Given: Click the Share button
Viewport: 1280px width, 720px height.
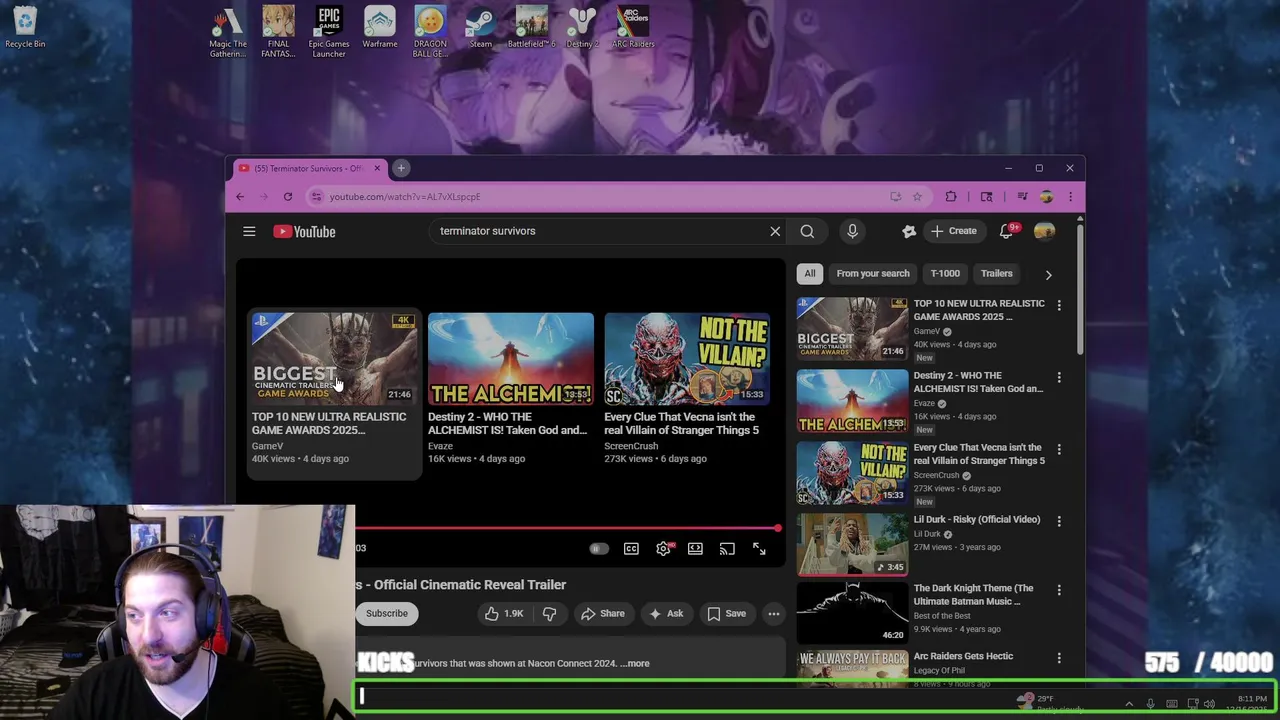Looking at the screenshot, I should [603, 613].
